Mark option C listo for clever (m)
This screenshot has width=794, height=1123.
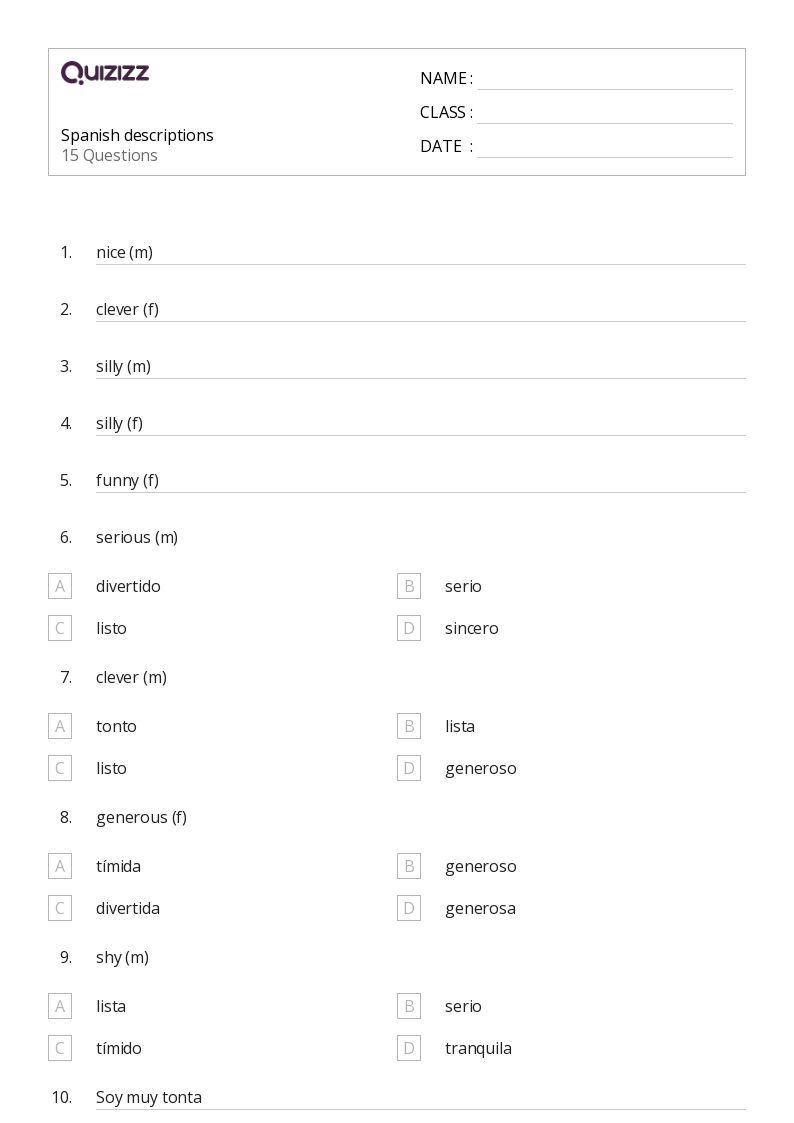click(x=60, y=768)
